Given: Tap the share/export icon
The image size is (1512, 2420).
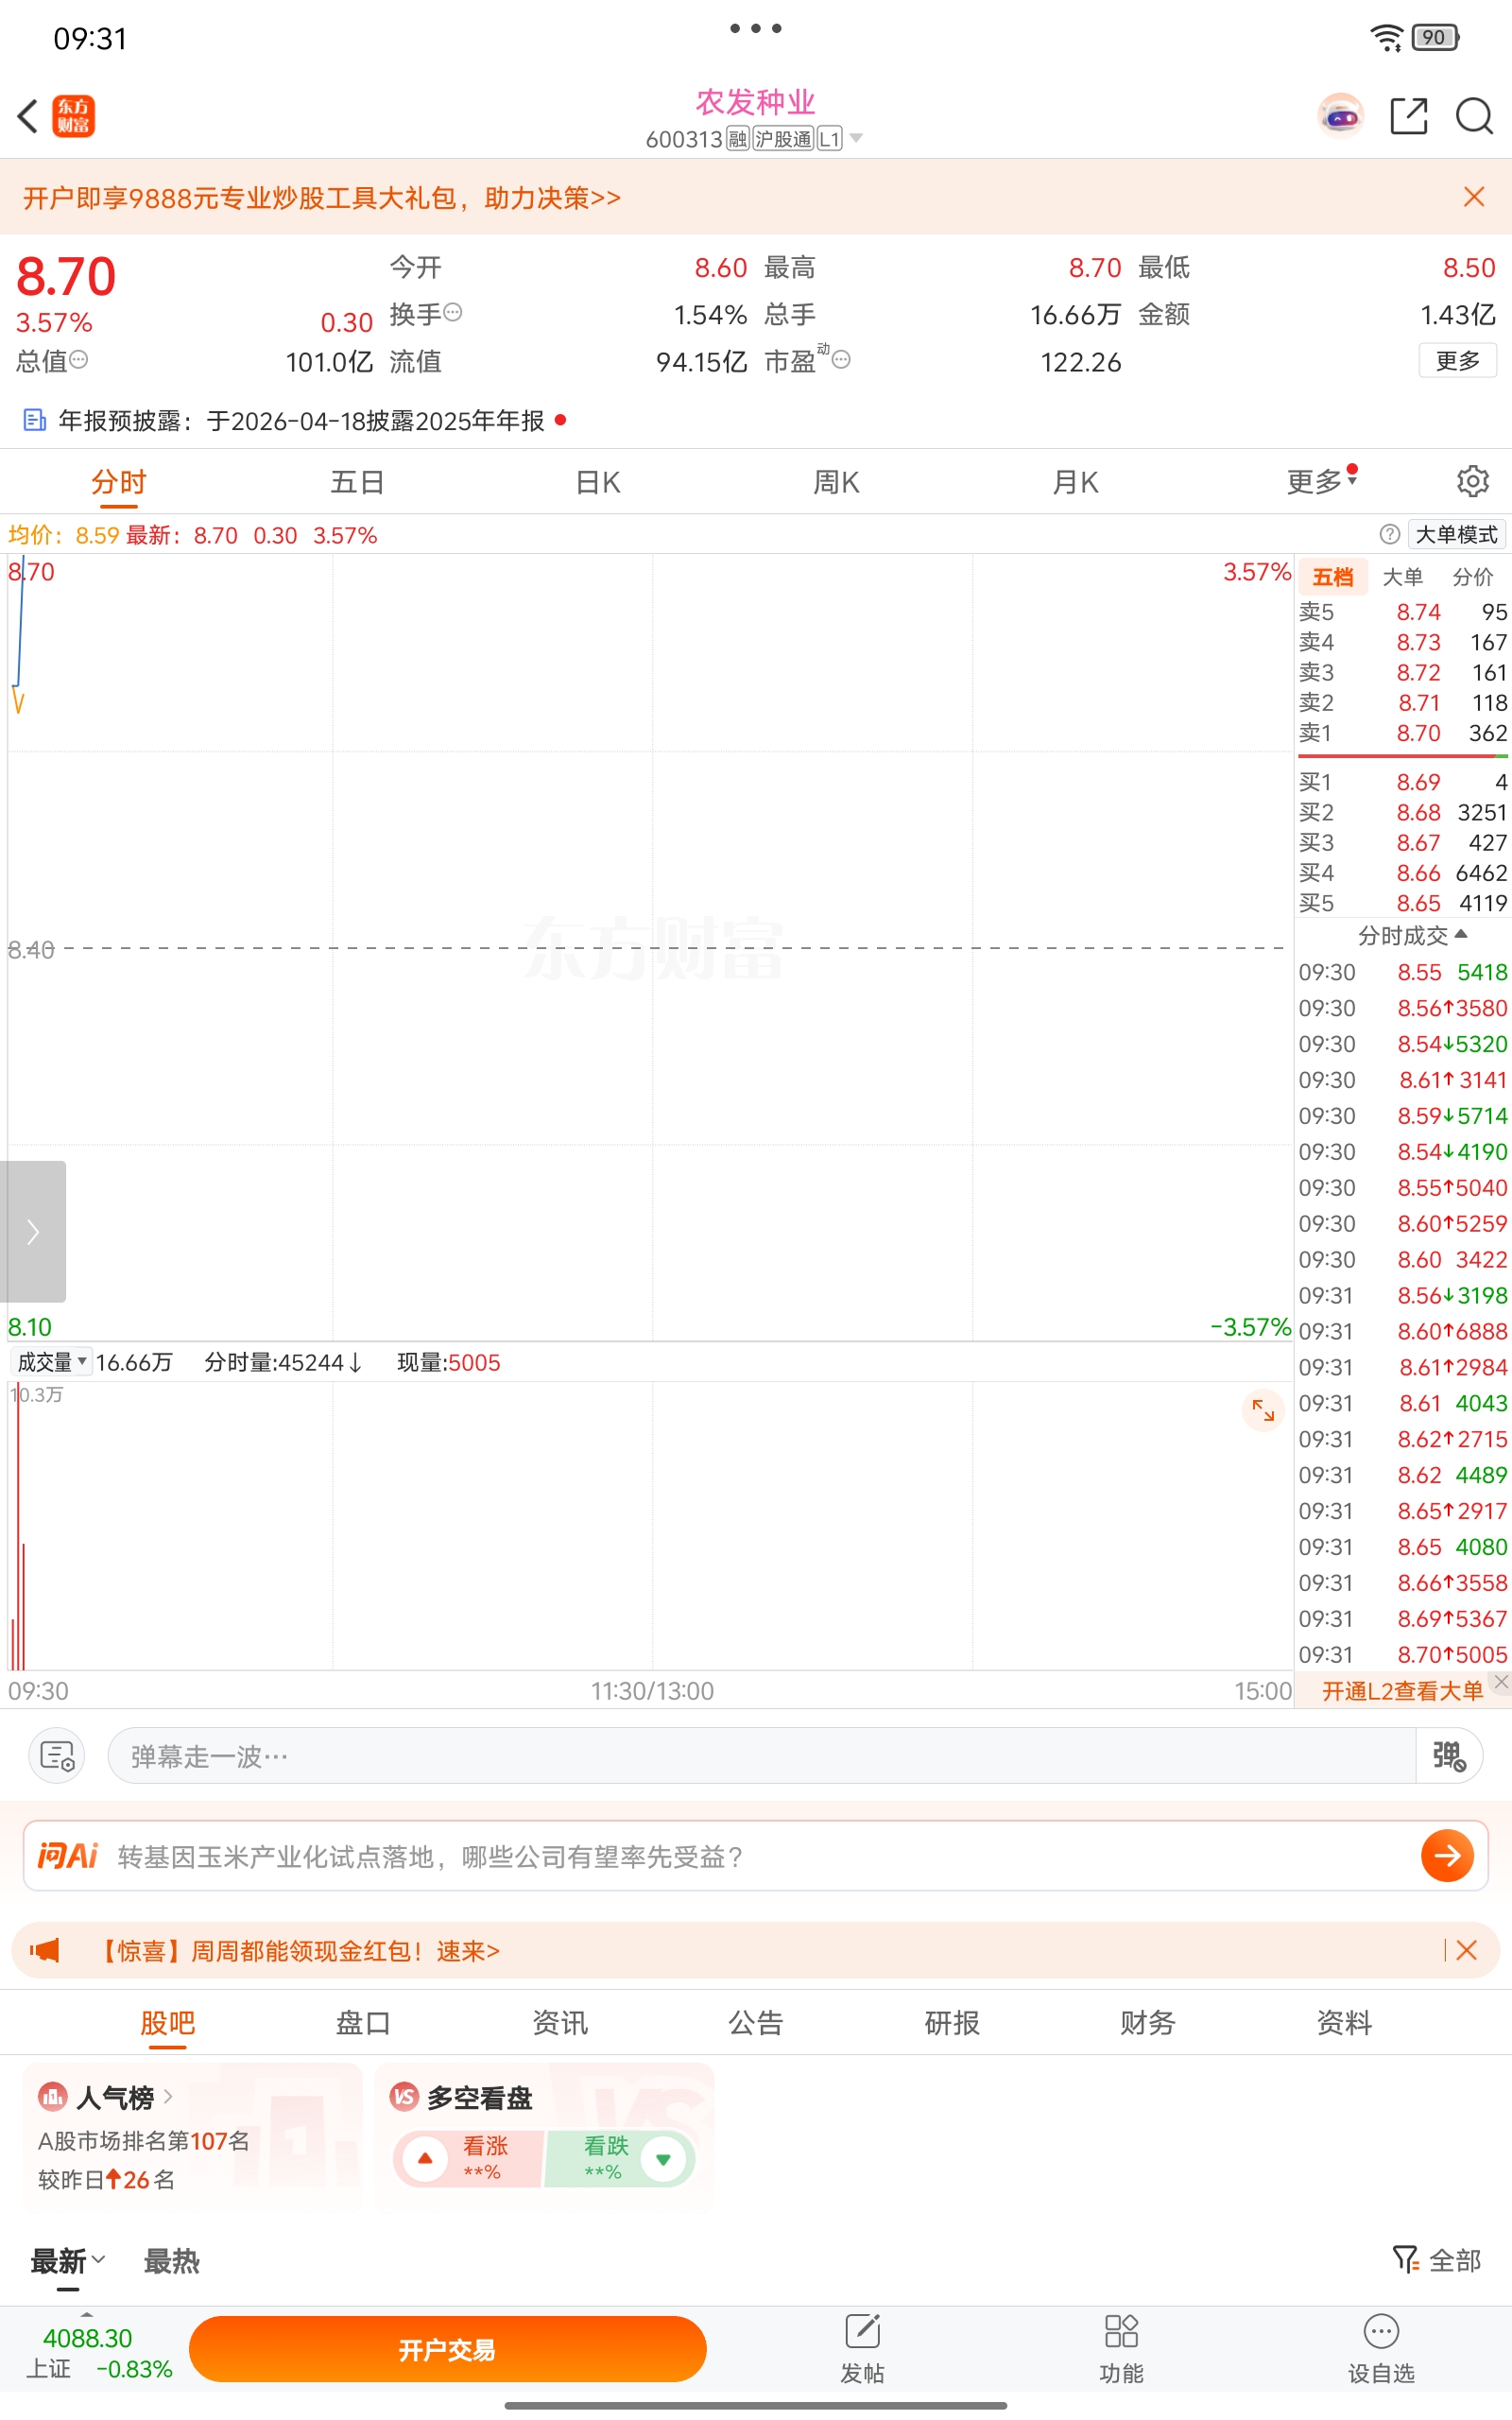Looking at the screenshot, I should click(x=1409, y=116).
